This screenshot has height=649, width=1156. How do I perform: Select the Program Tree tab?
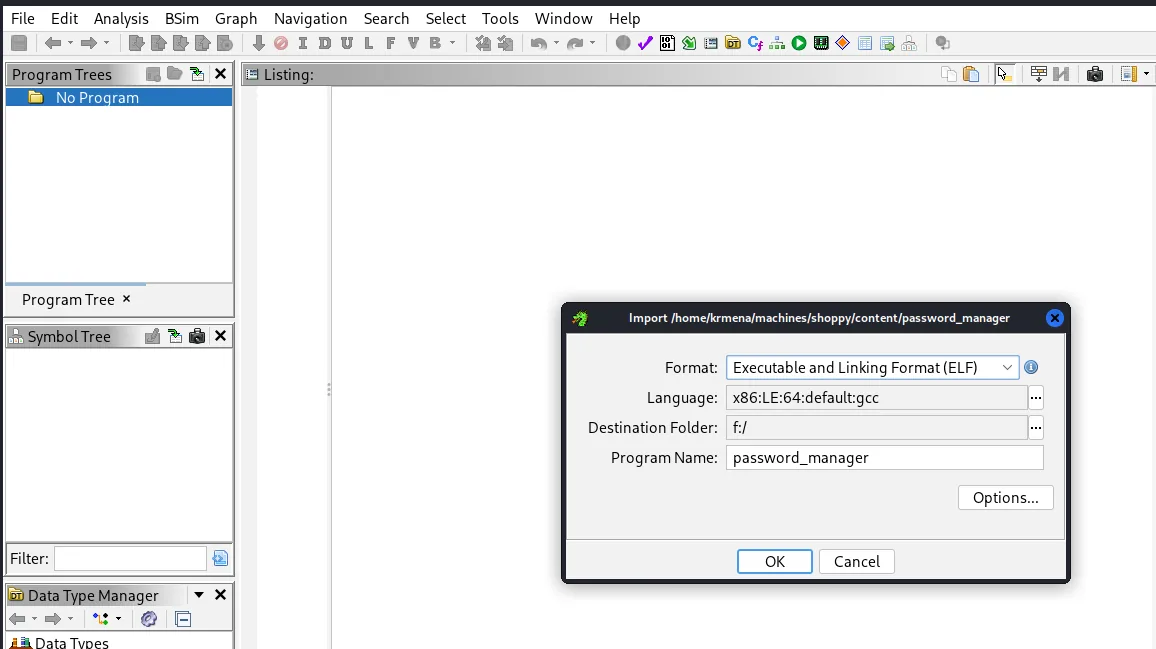68,299
